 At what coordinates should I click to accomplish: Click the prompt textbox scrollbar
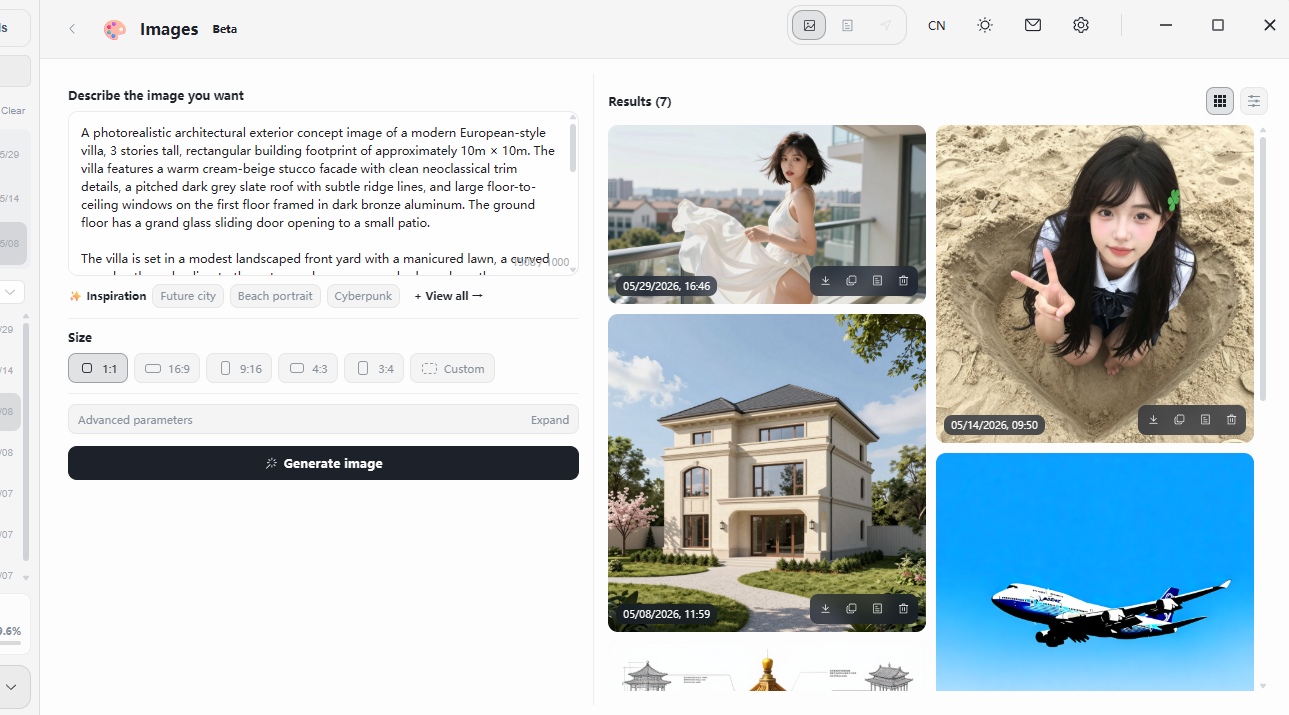573,148
